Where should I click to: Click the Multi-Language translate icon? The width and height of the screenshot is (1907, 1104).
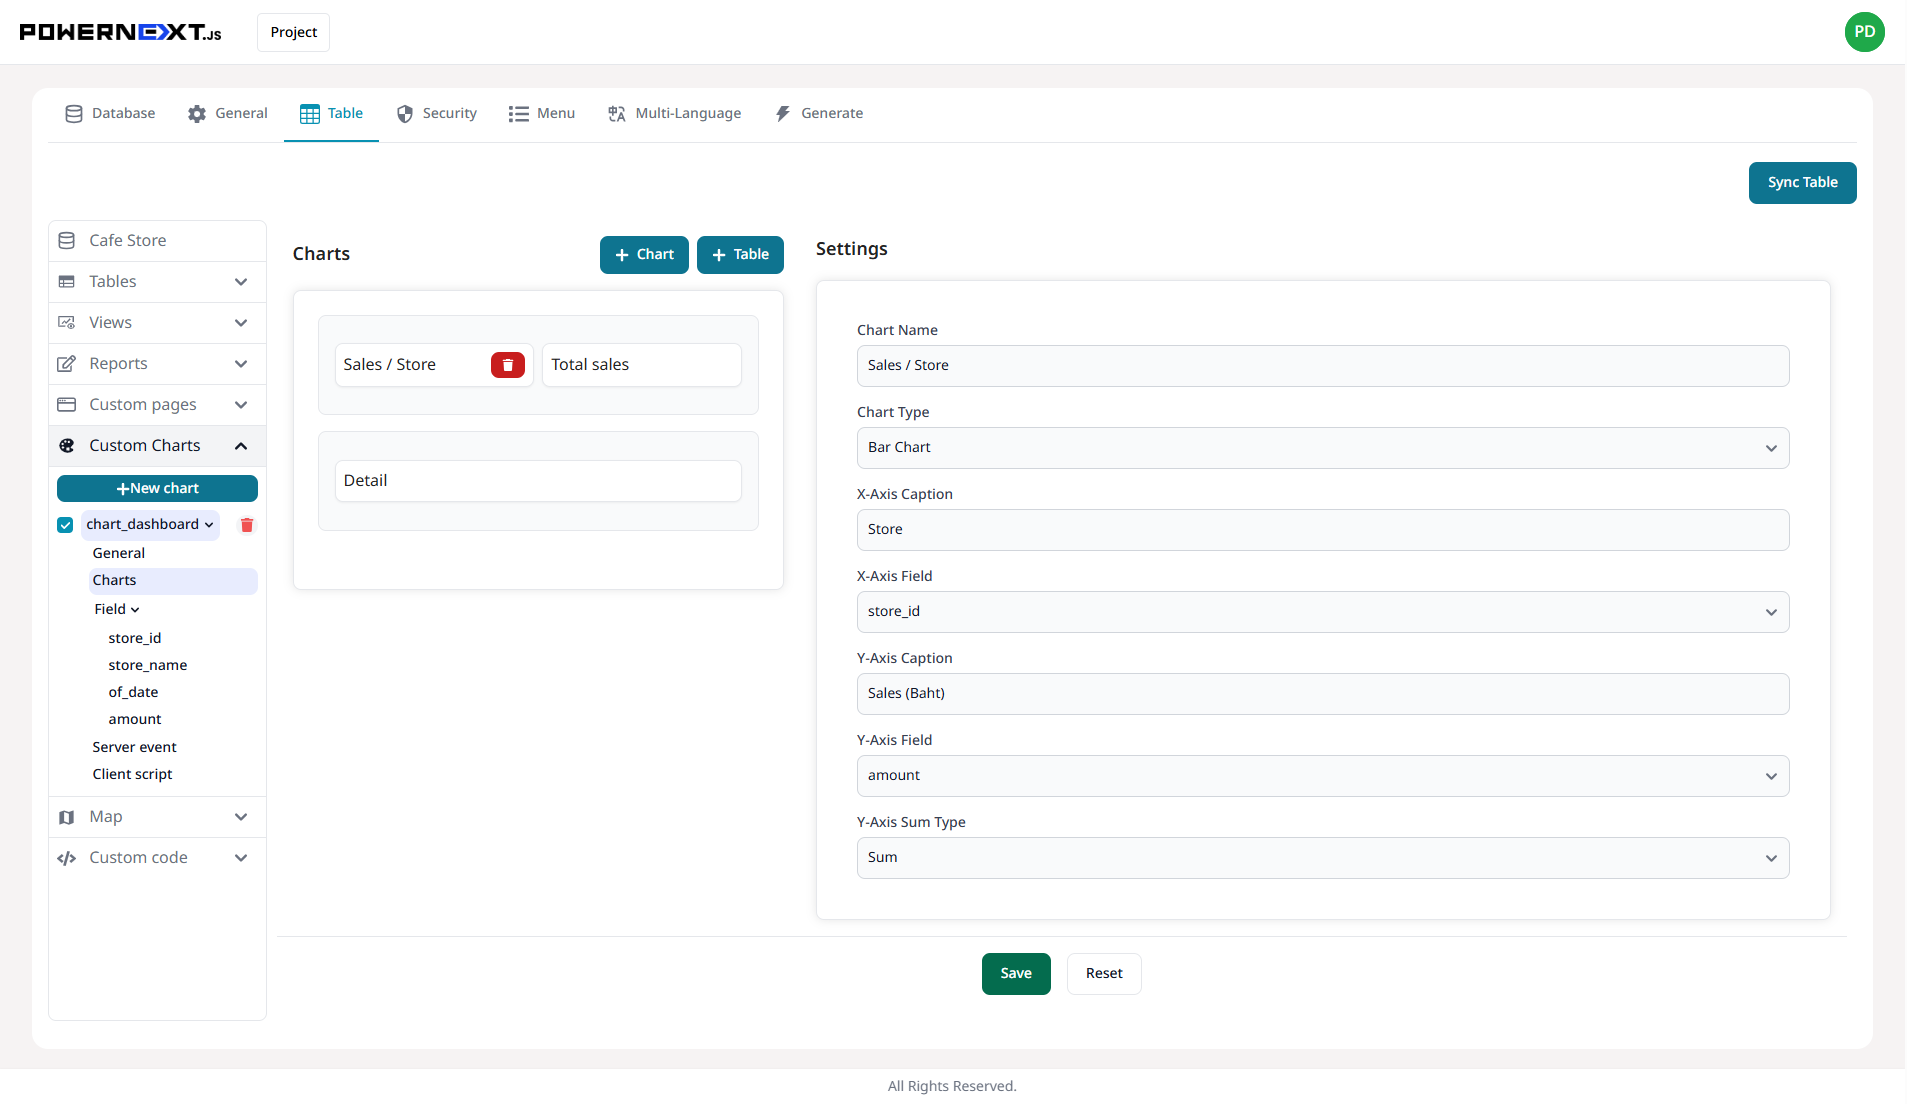[617, 114]
